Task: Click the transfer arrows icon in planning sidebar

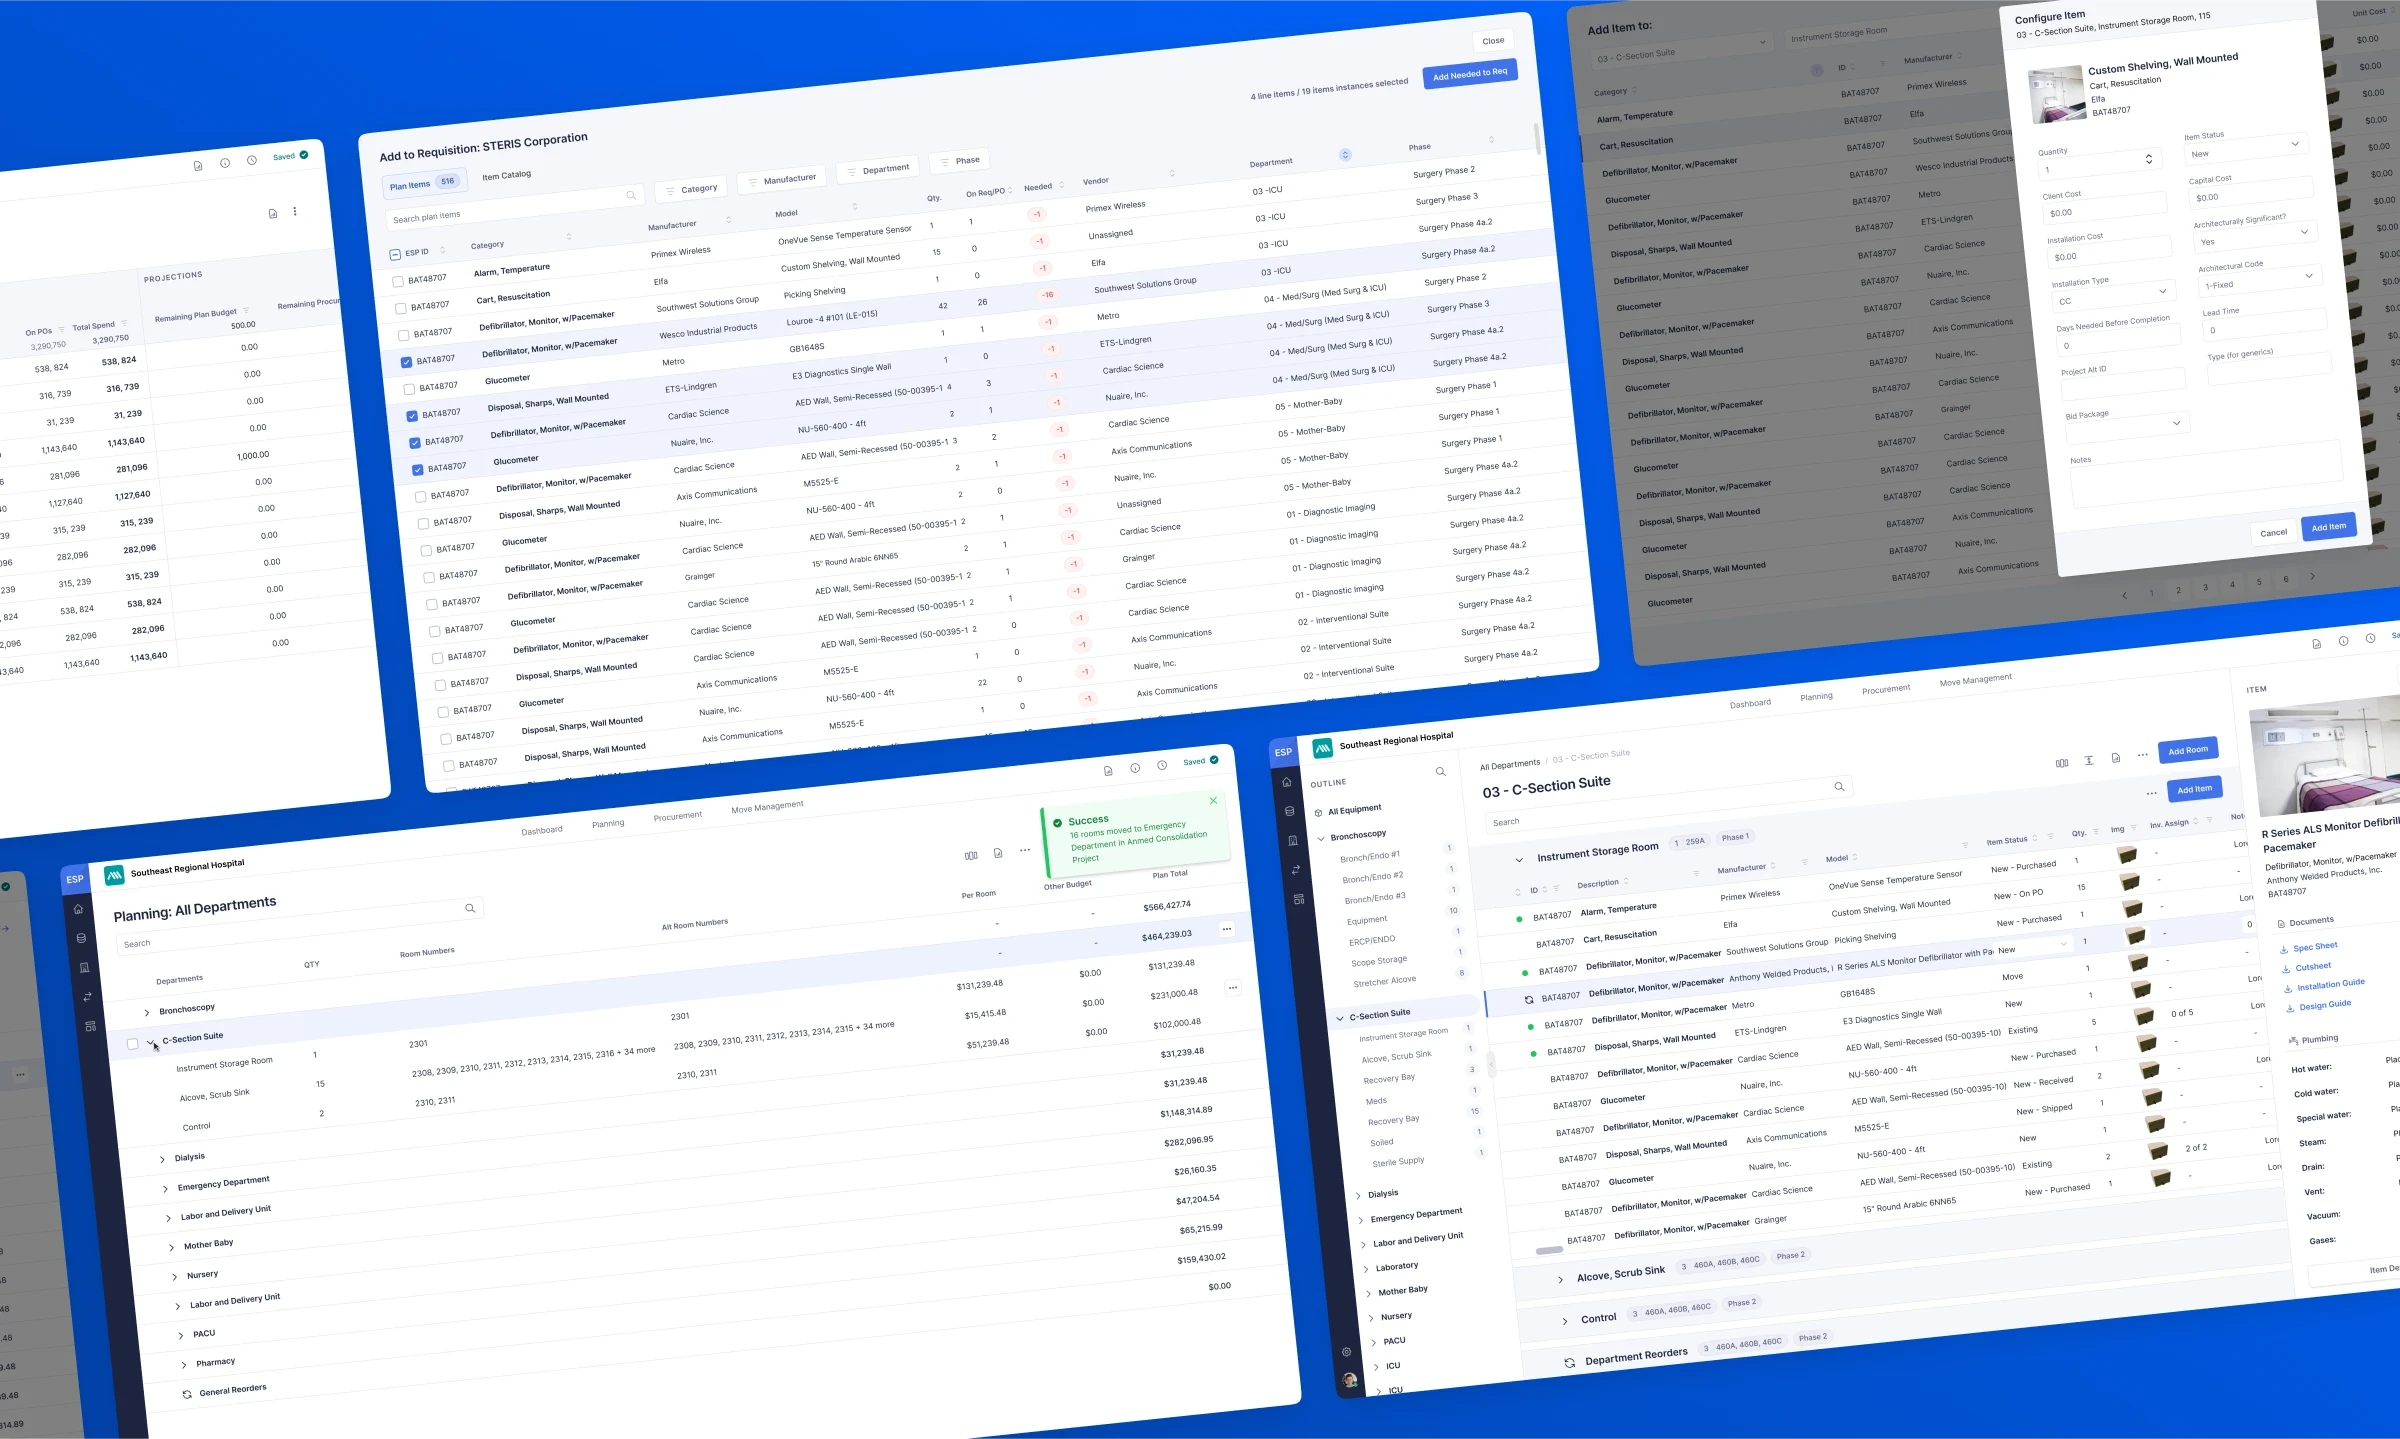Action: click(87, 997)
